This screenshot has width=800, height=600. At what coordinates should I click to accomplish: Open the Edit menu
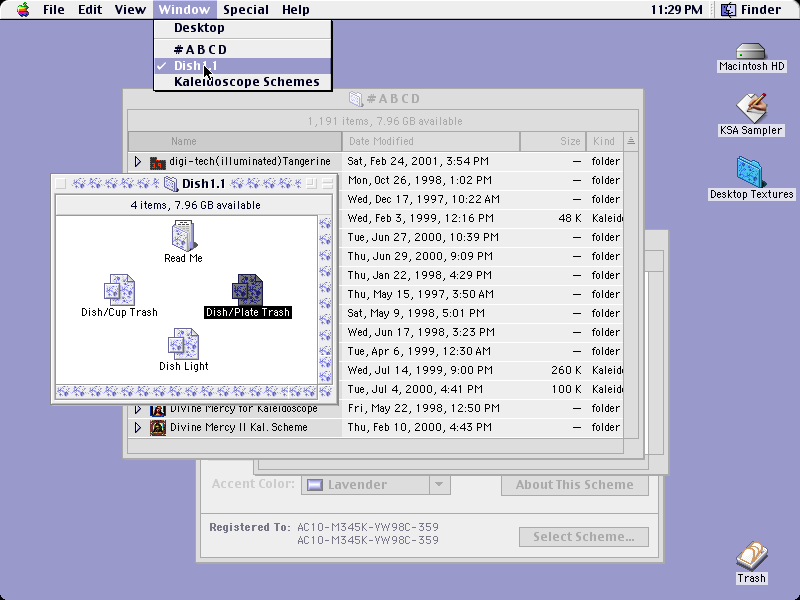pyautogui.click(x=90, y=10)
